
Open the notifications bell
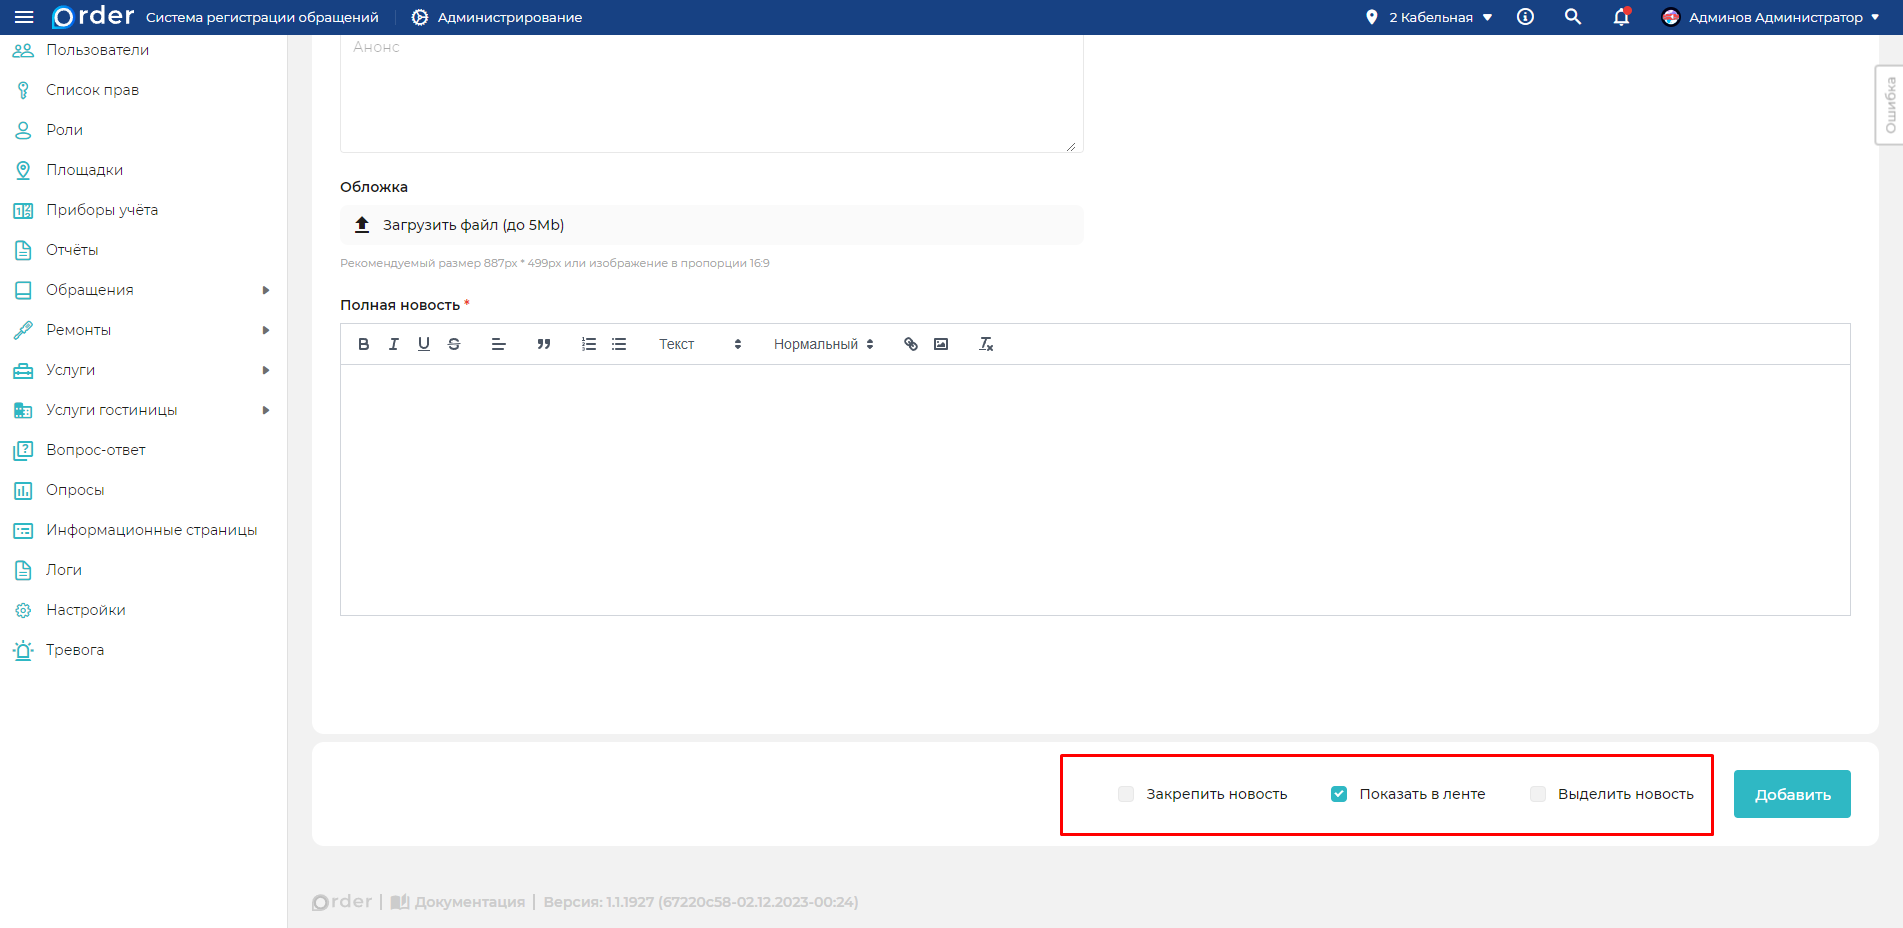1621,17
